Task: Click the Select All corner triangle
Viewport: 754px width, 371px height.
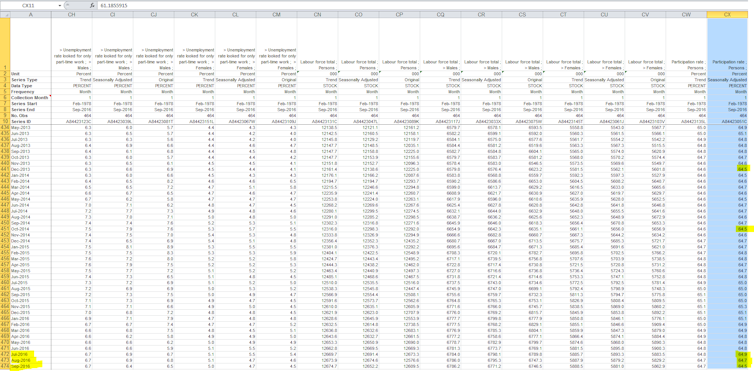Action: (5, 15)
